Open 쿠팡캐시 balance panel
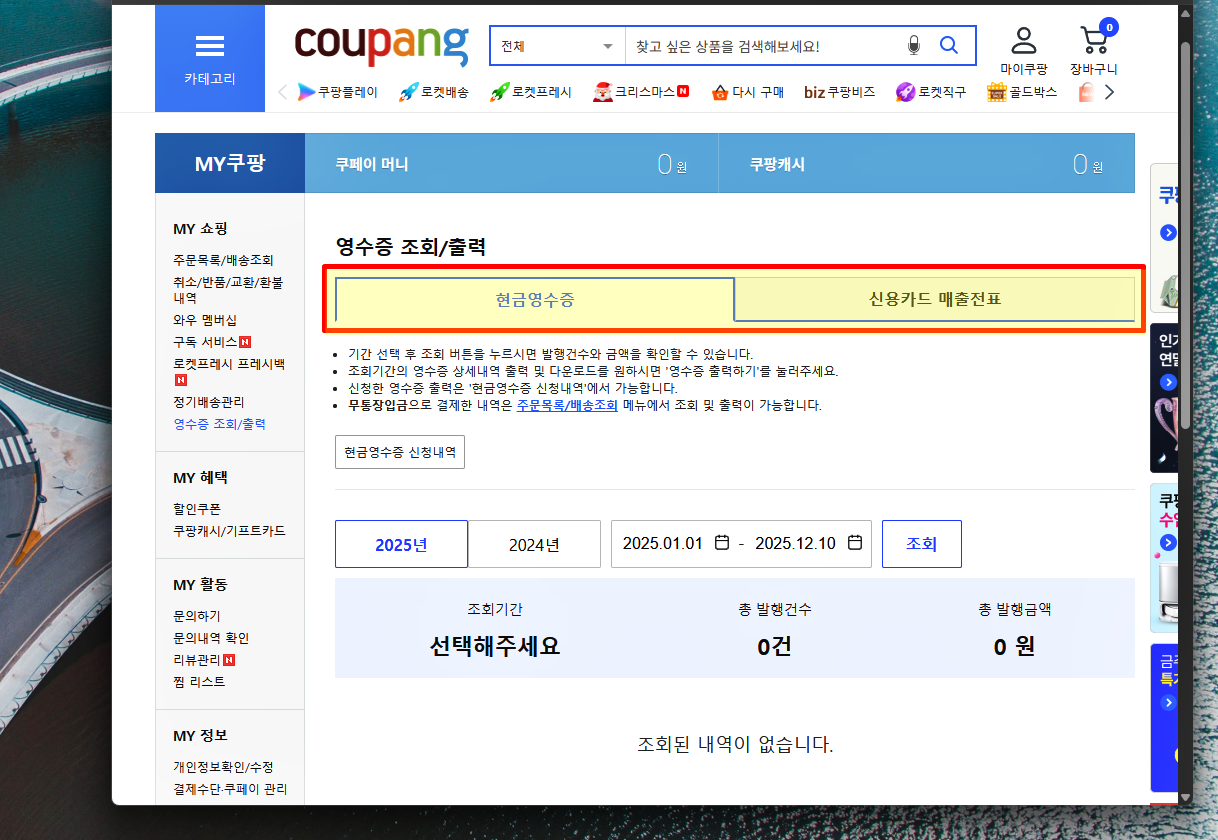This screenshot has height=840, width=1218. tap(927, 164)
